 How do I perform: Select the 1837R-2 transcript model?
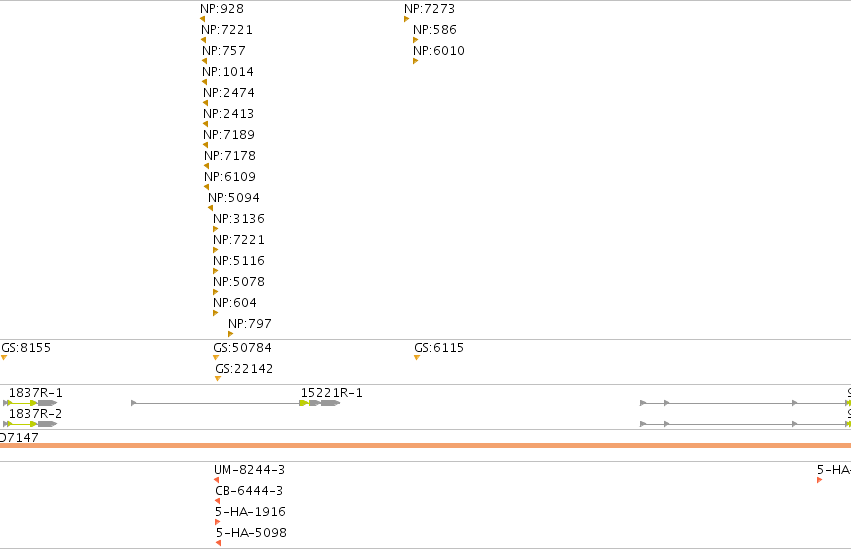(x=30, y=424)
